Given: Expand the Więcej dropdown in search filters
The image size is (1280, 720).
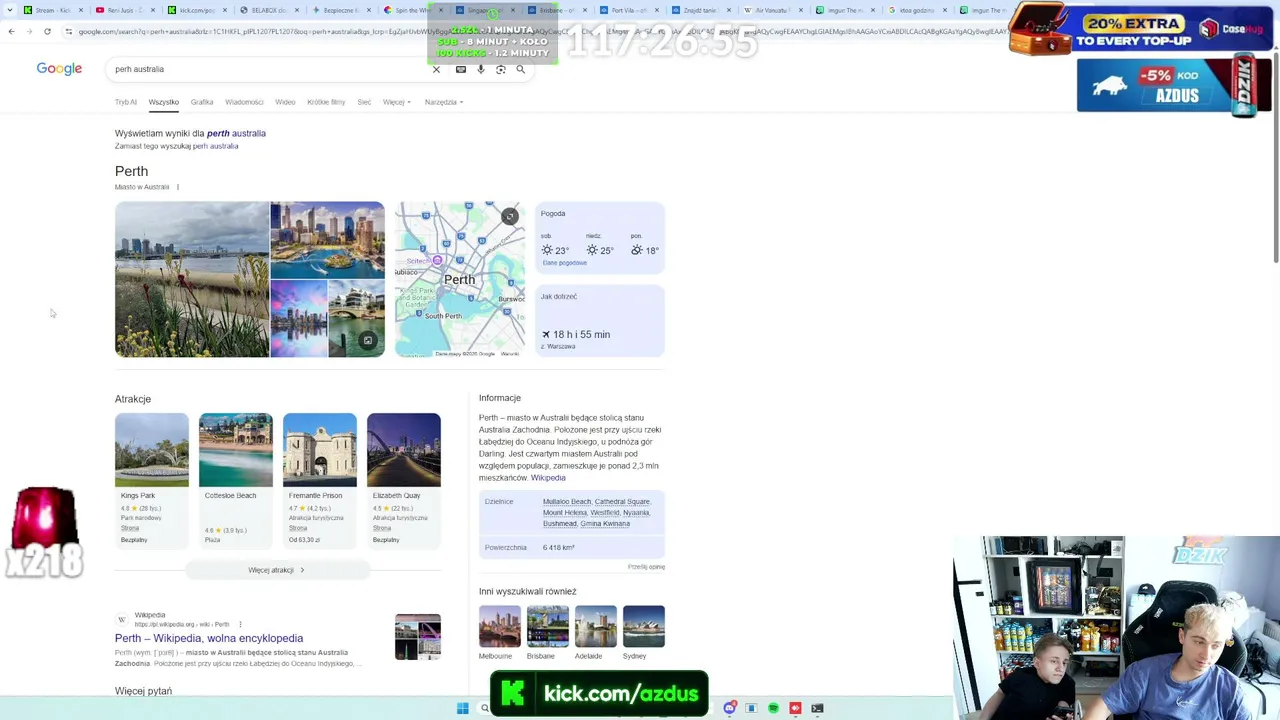Looking at the screenshot, I should [396, 102].
